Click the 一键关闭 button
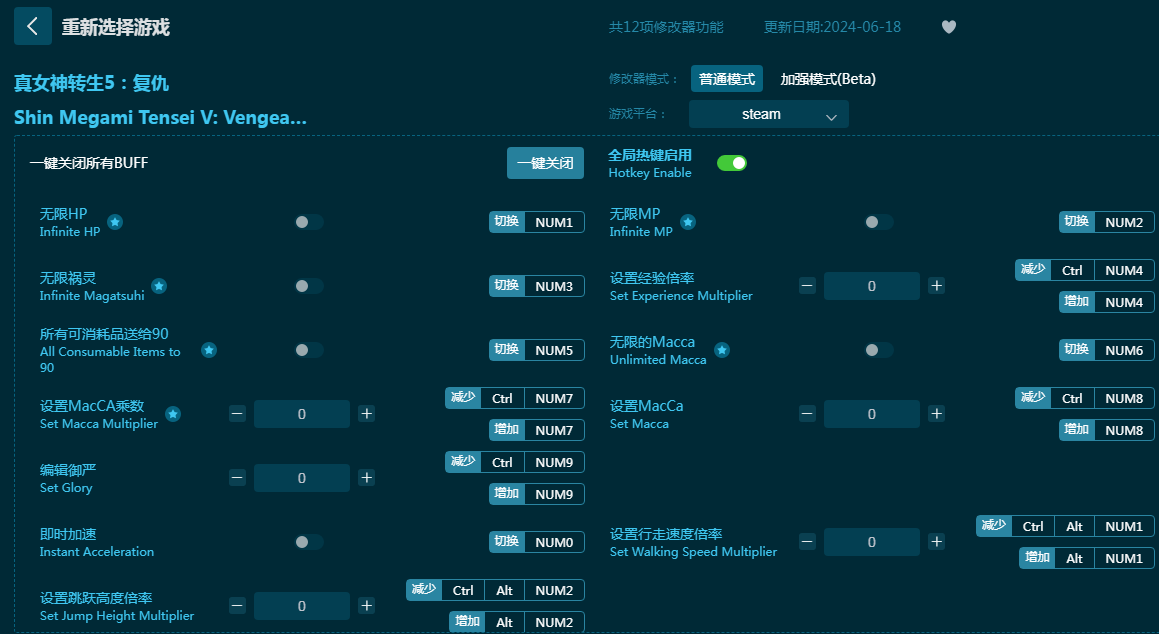The height and width of the screenshot is (634, 1159). point(545,163)
